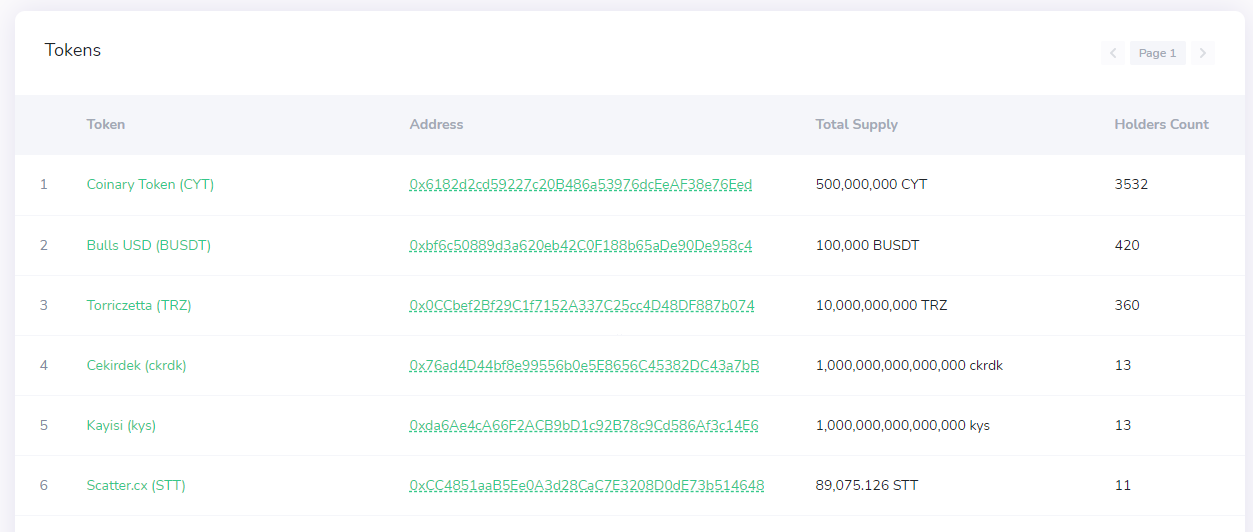Click the Token column header

[106, 125]
